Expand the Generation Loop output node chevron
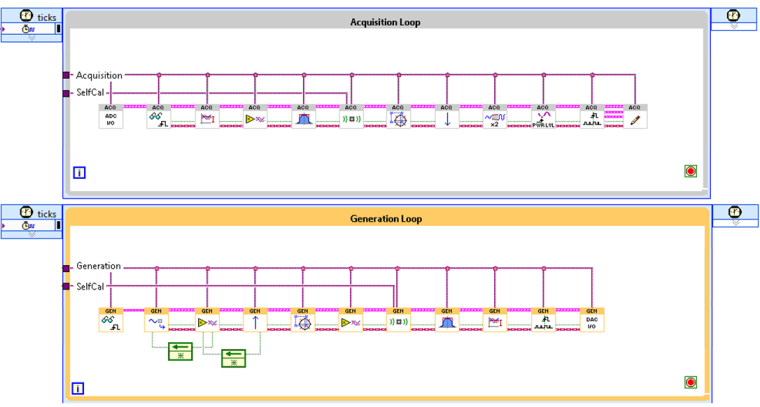 coord(735,222)
